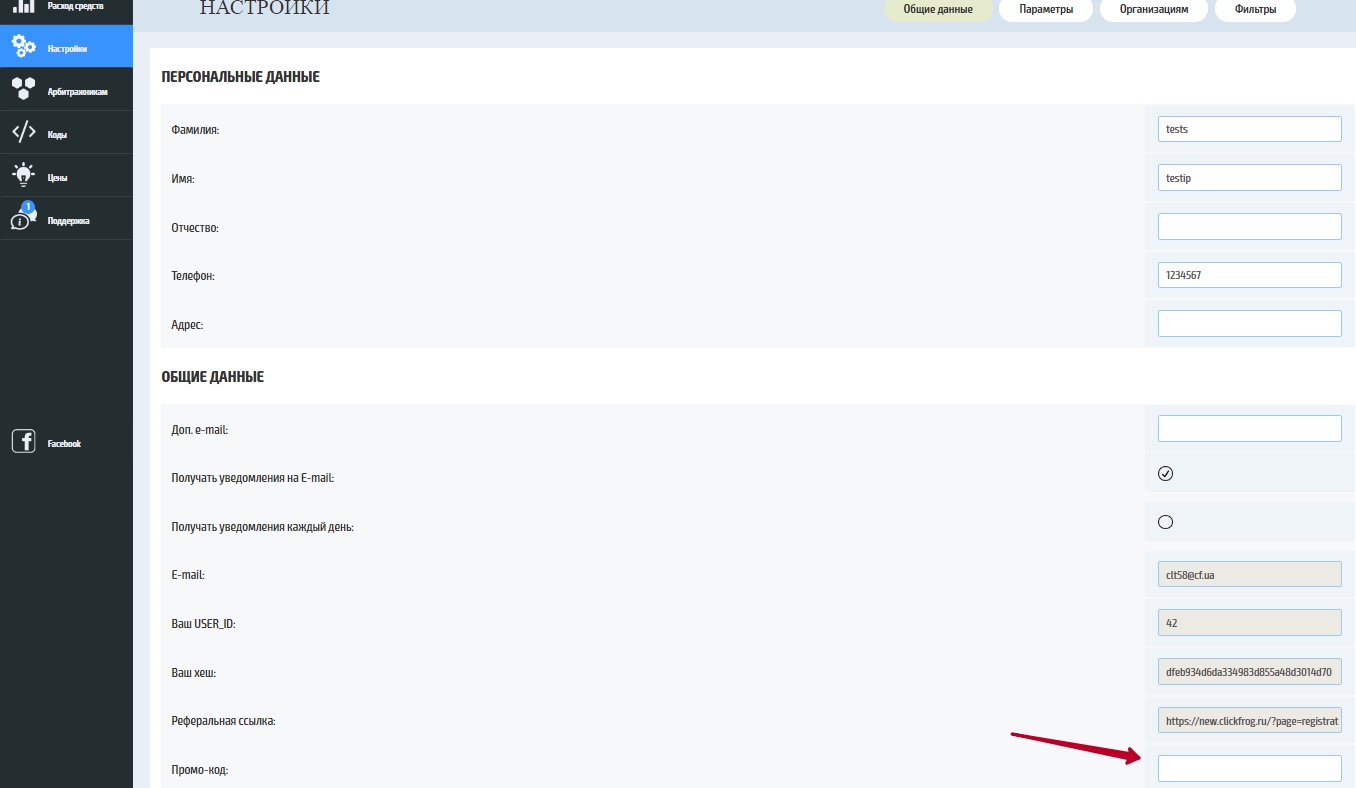
Task: Select the Общие данные tab
Action: click(x=938, y=10)
